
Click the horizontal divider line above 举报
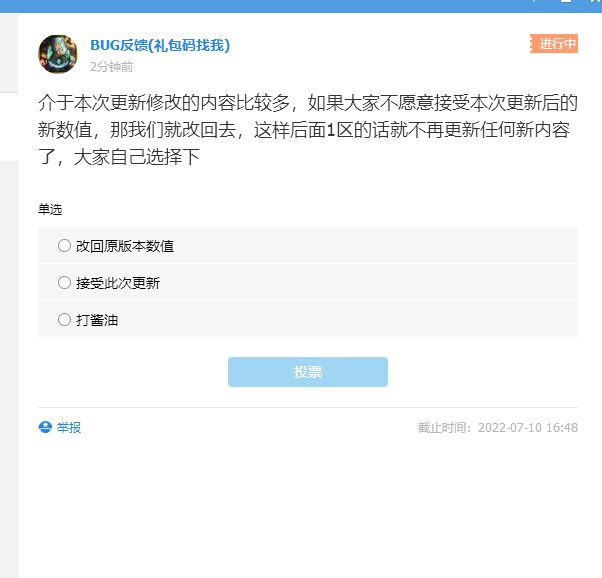308,407
